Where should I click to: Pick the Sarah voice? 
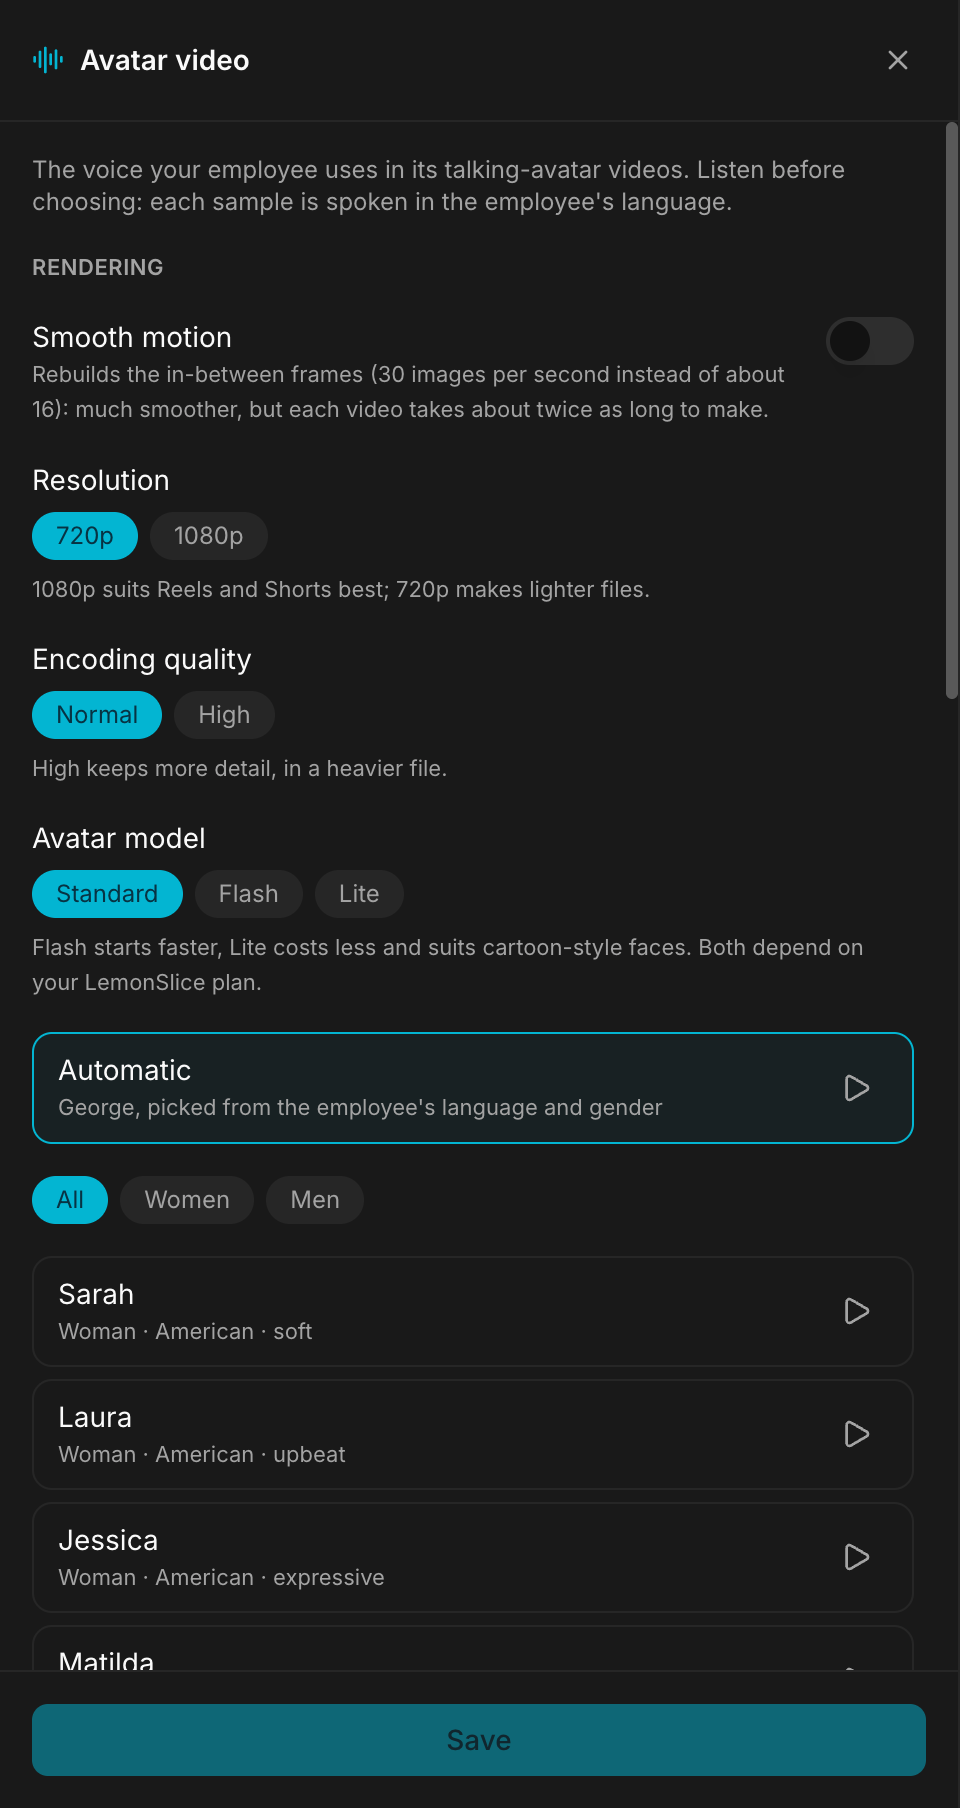tap(473, 1311)
